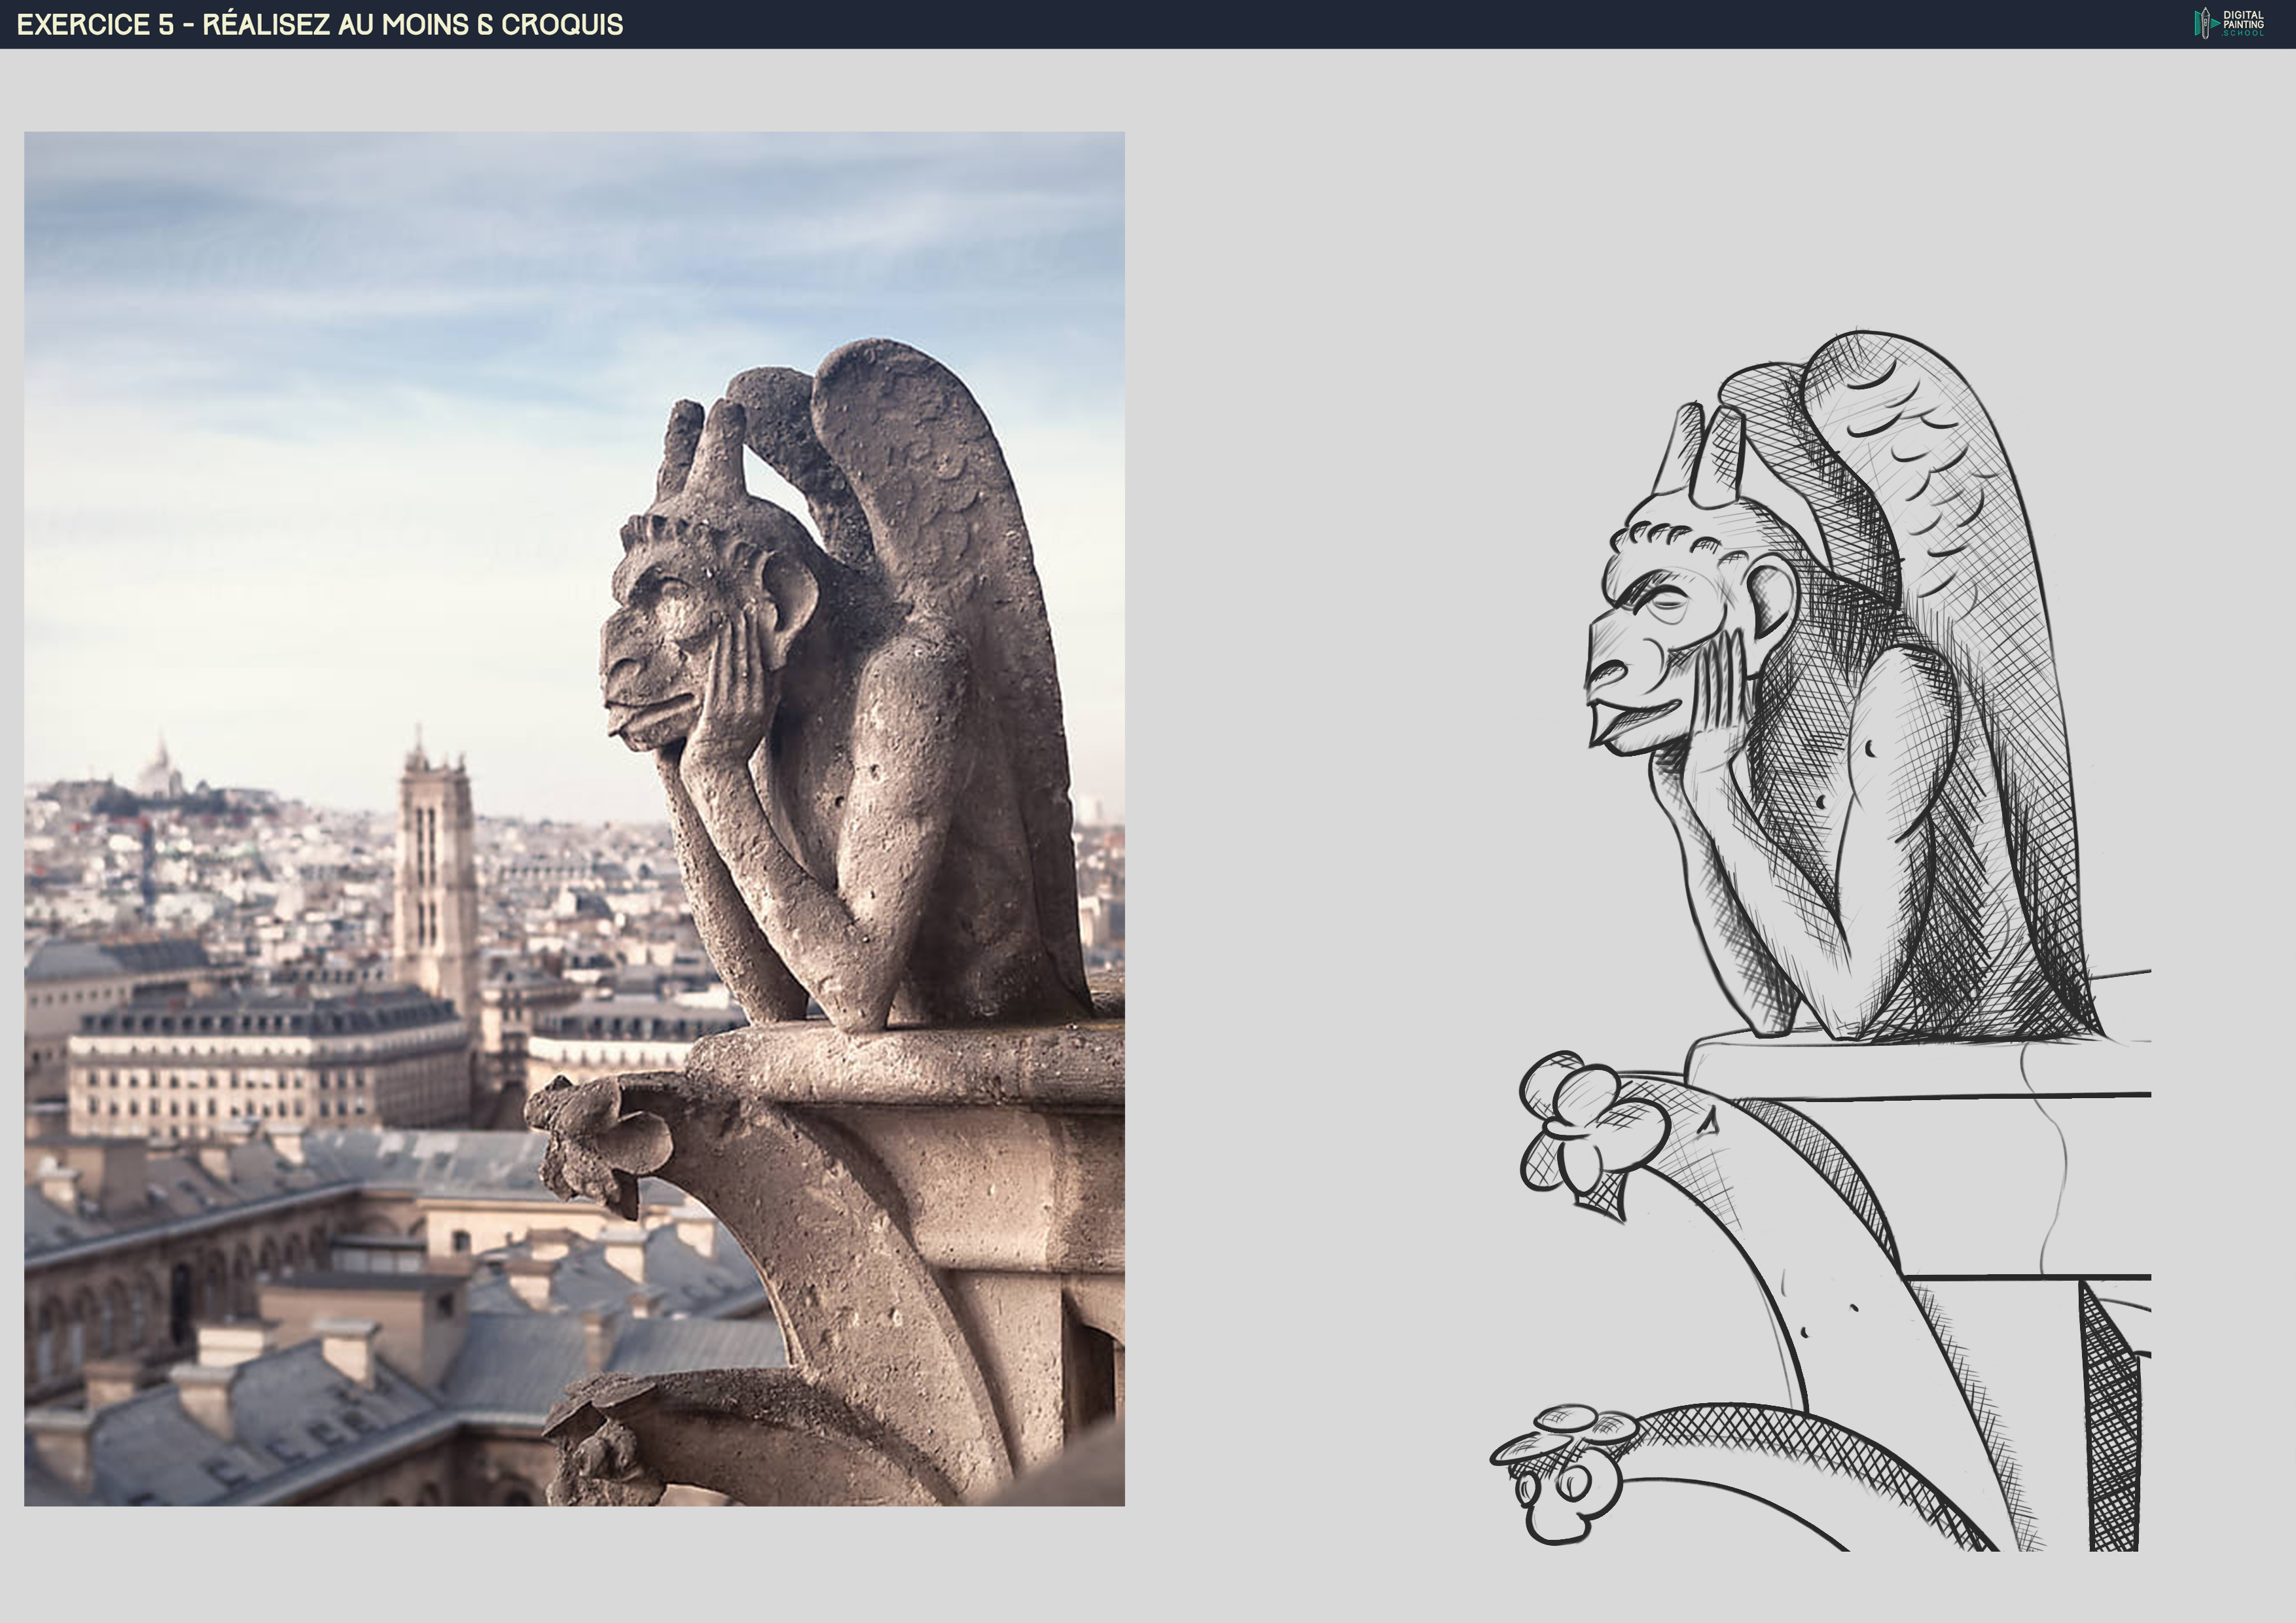Click the sketched flower ornament

1585,1125
